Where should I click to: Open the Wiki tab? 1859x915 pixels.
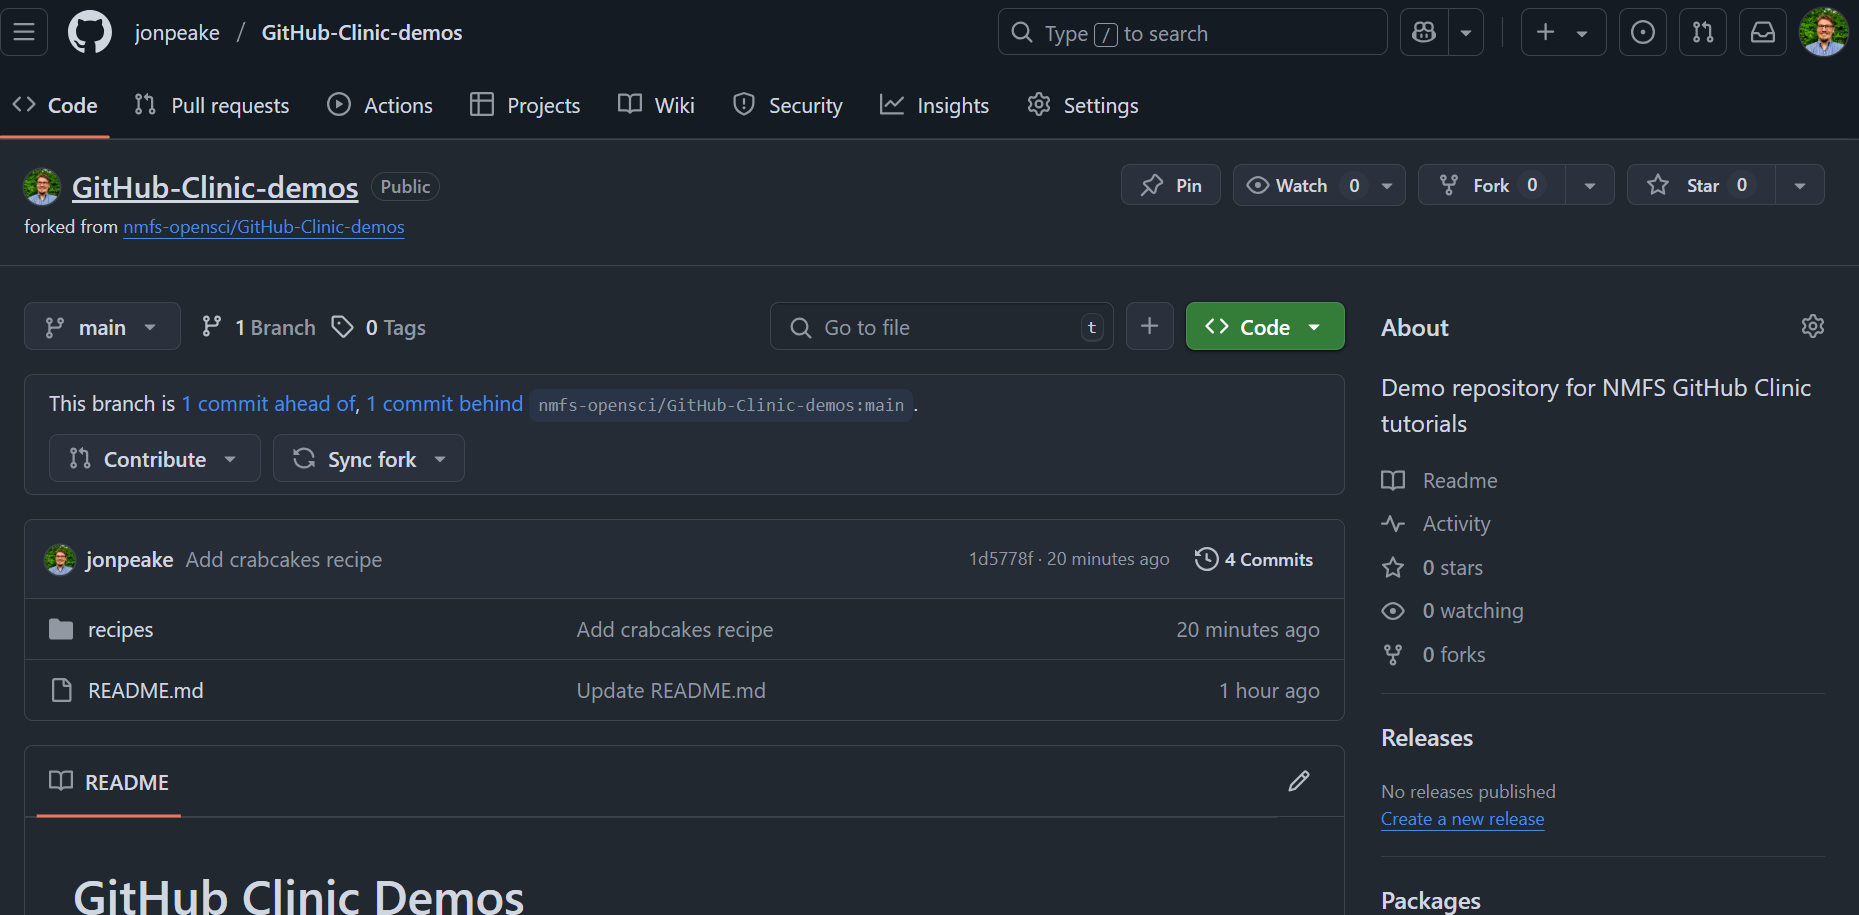coord(656,105)
